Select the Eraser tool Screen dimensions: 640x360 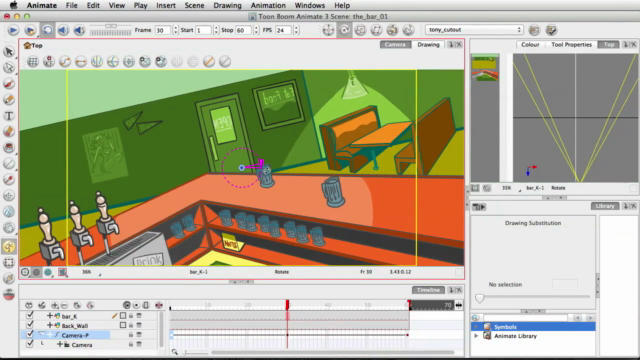[x=9, y=132]
